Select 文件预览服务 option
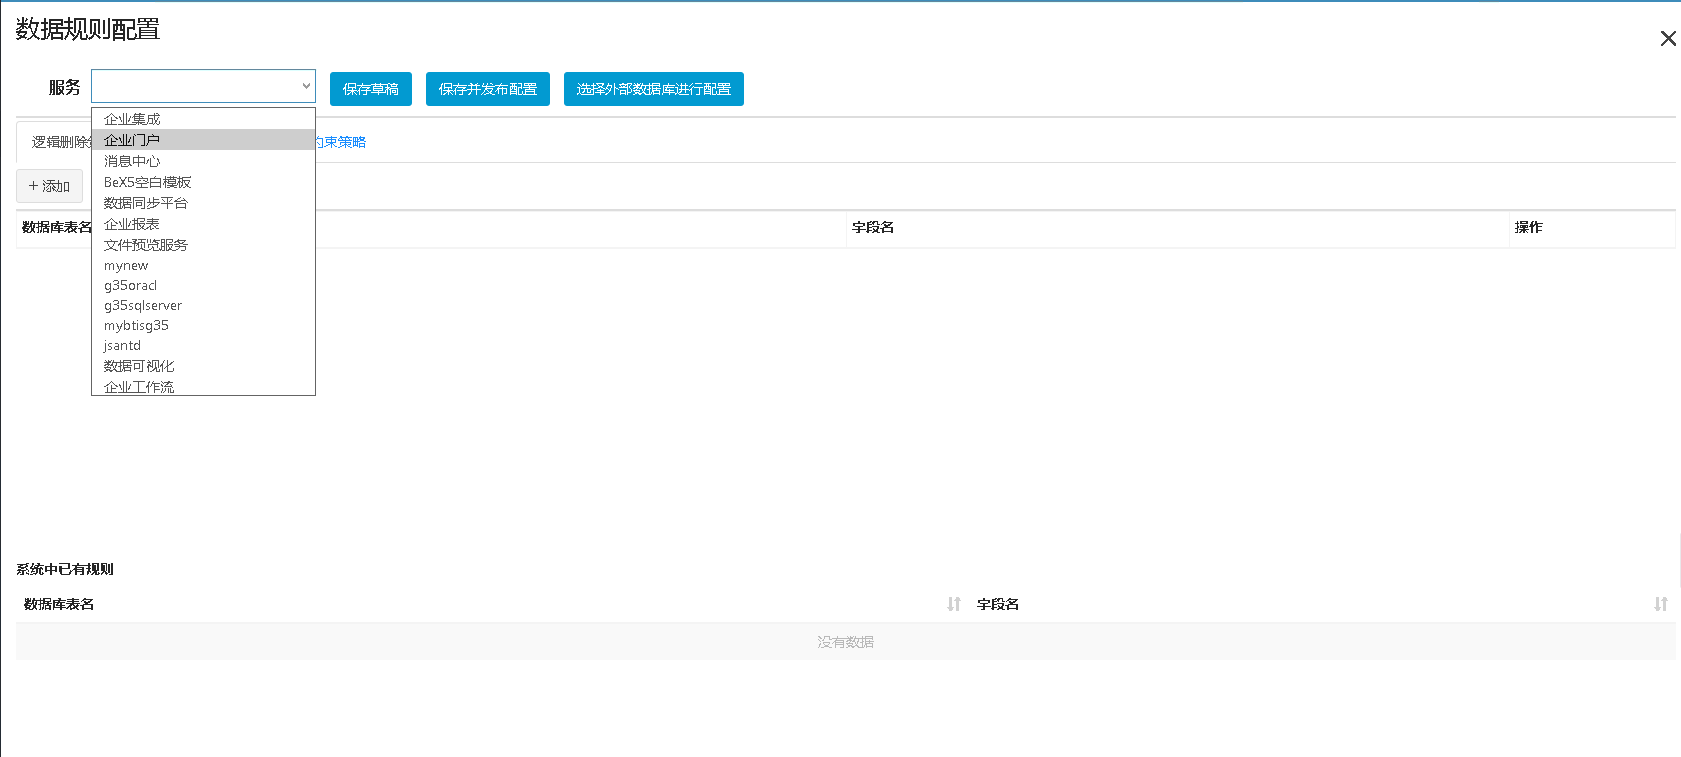 click(146, 245)
